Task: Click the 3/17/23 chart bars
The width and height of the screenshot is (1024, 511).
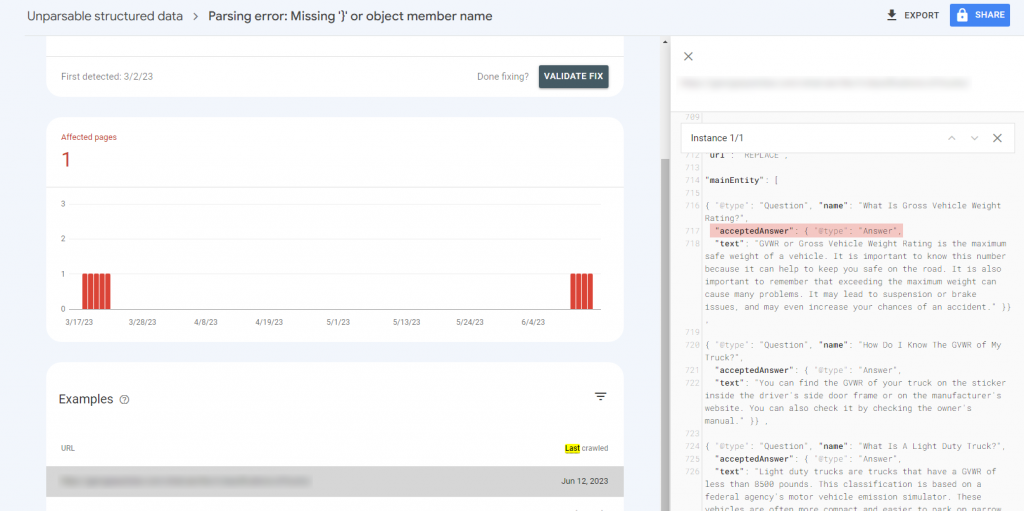Action: coord(96,291)
